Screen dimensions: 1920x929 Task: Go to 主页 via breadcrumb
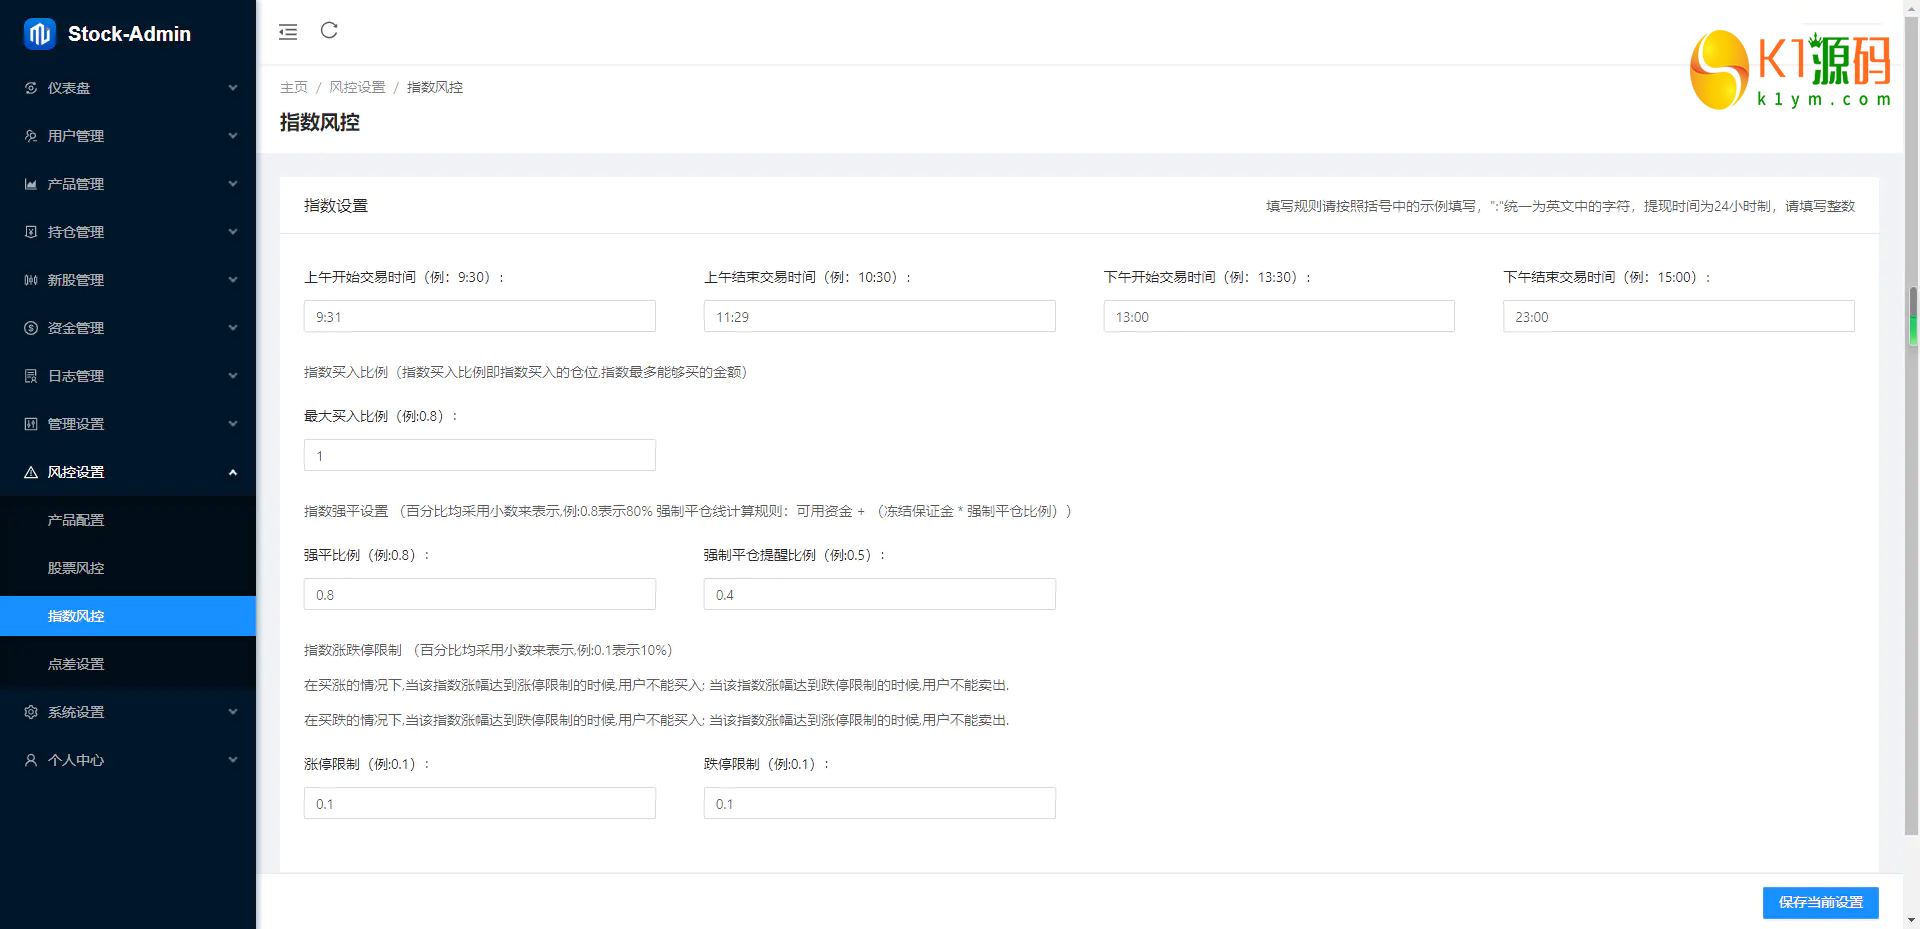tap(294, 88)
